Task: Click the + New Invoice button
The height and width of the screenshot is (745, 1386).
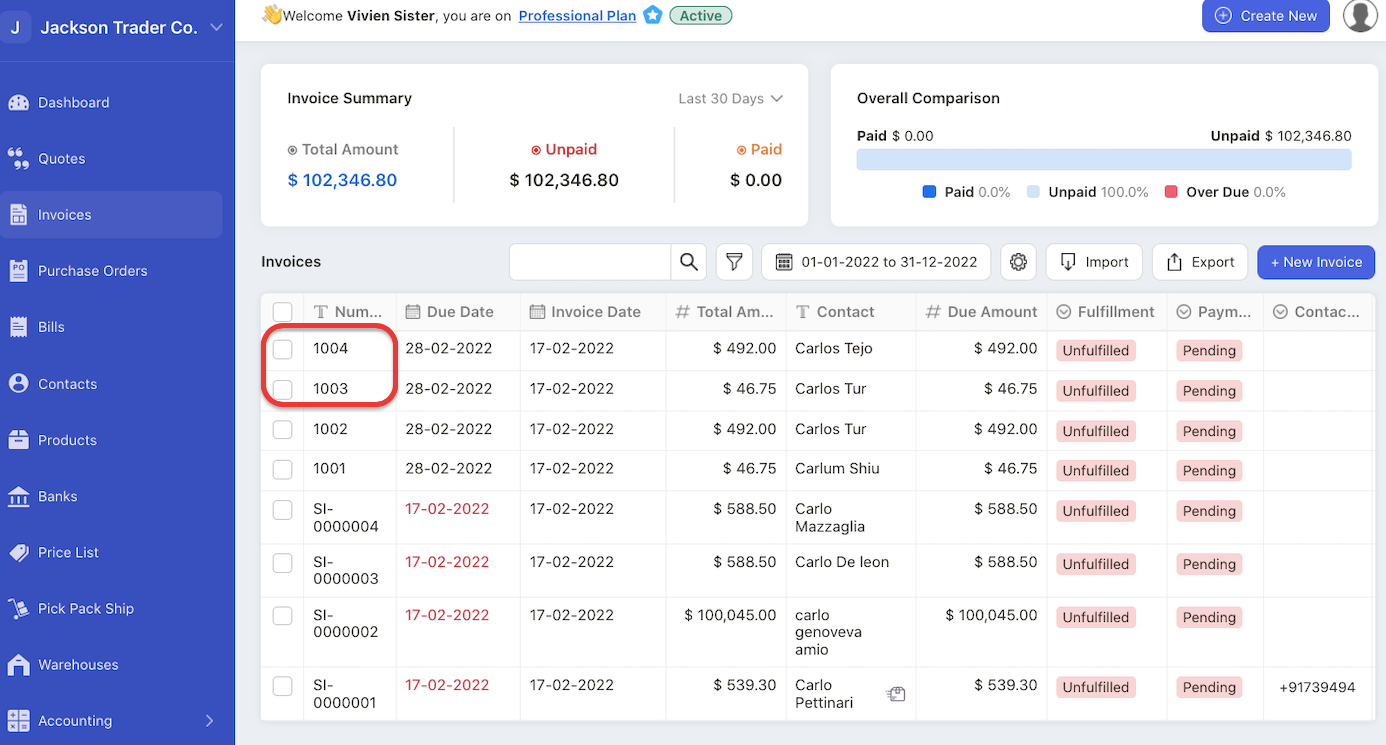Action: click(x=1316, y=262)
